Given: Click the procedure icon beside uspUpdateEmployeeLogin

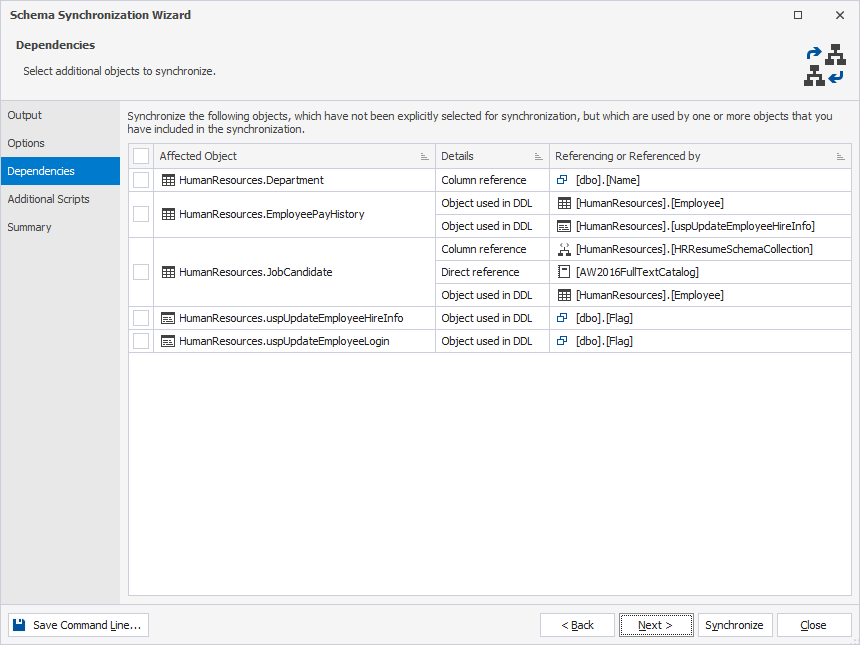Looking at the screenshot, I should (x=166, y=341).
